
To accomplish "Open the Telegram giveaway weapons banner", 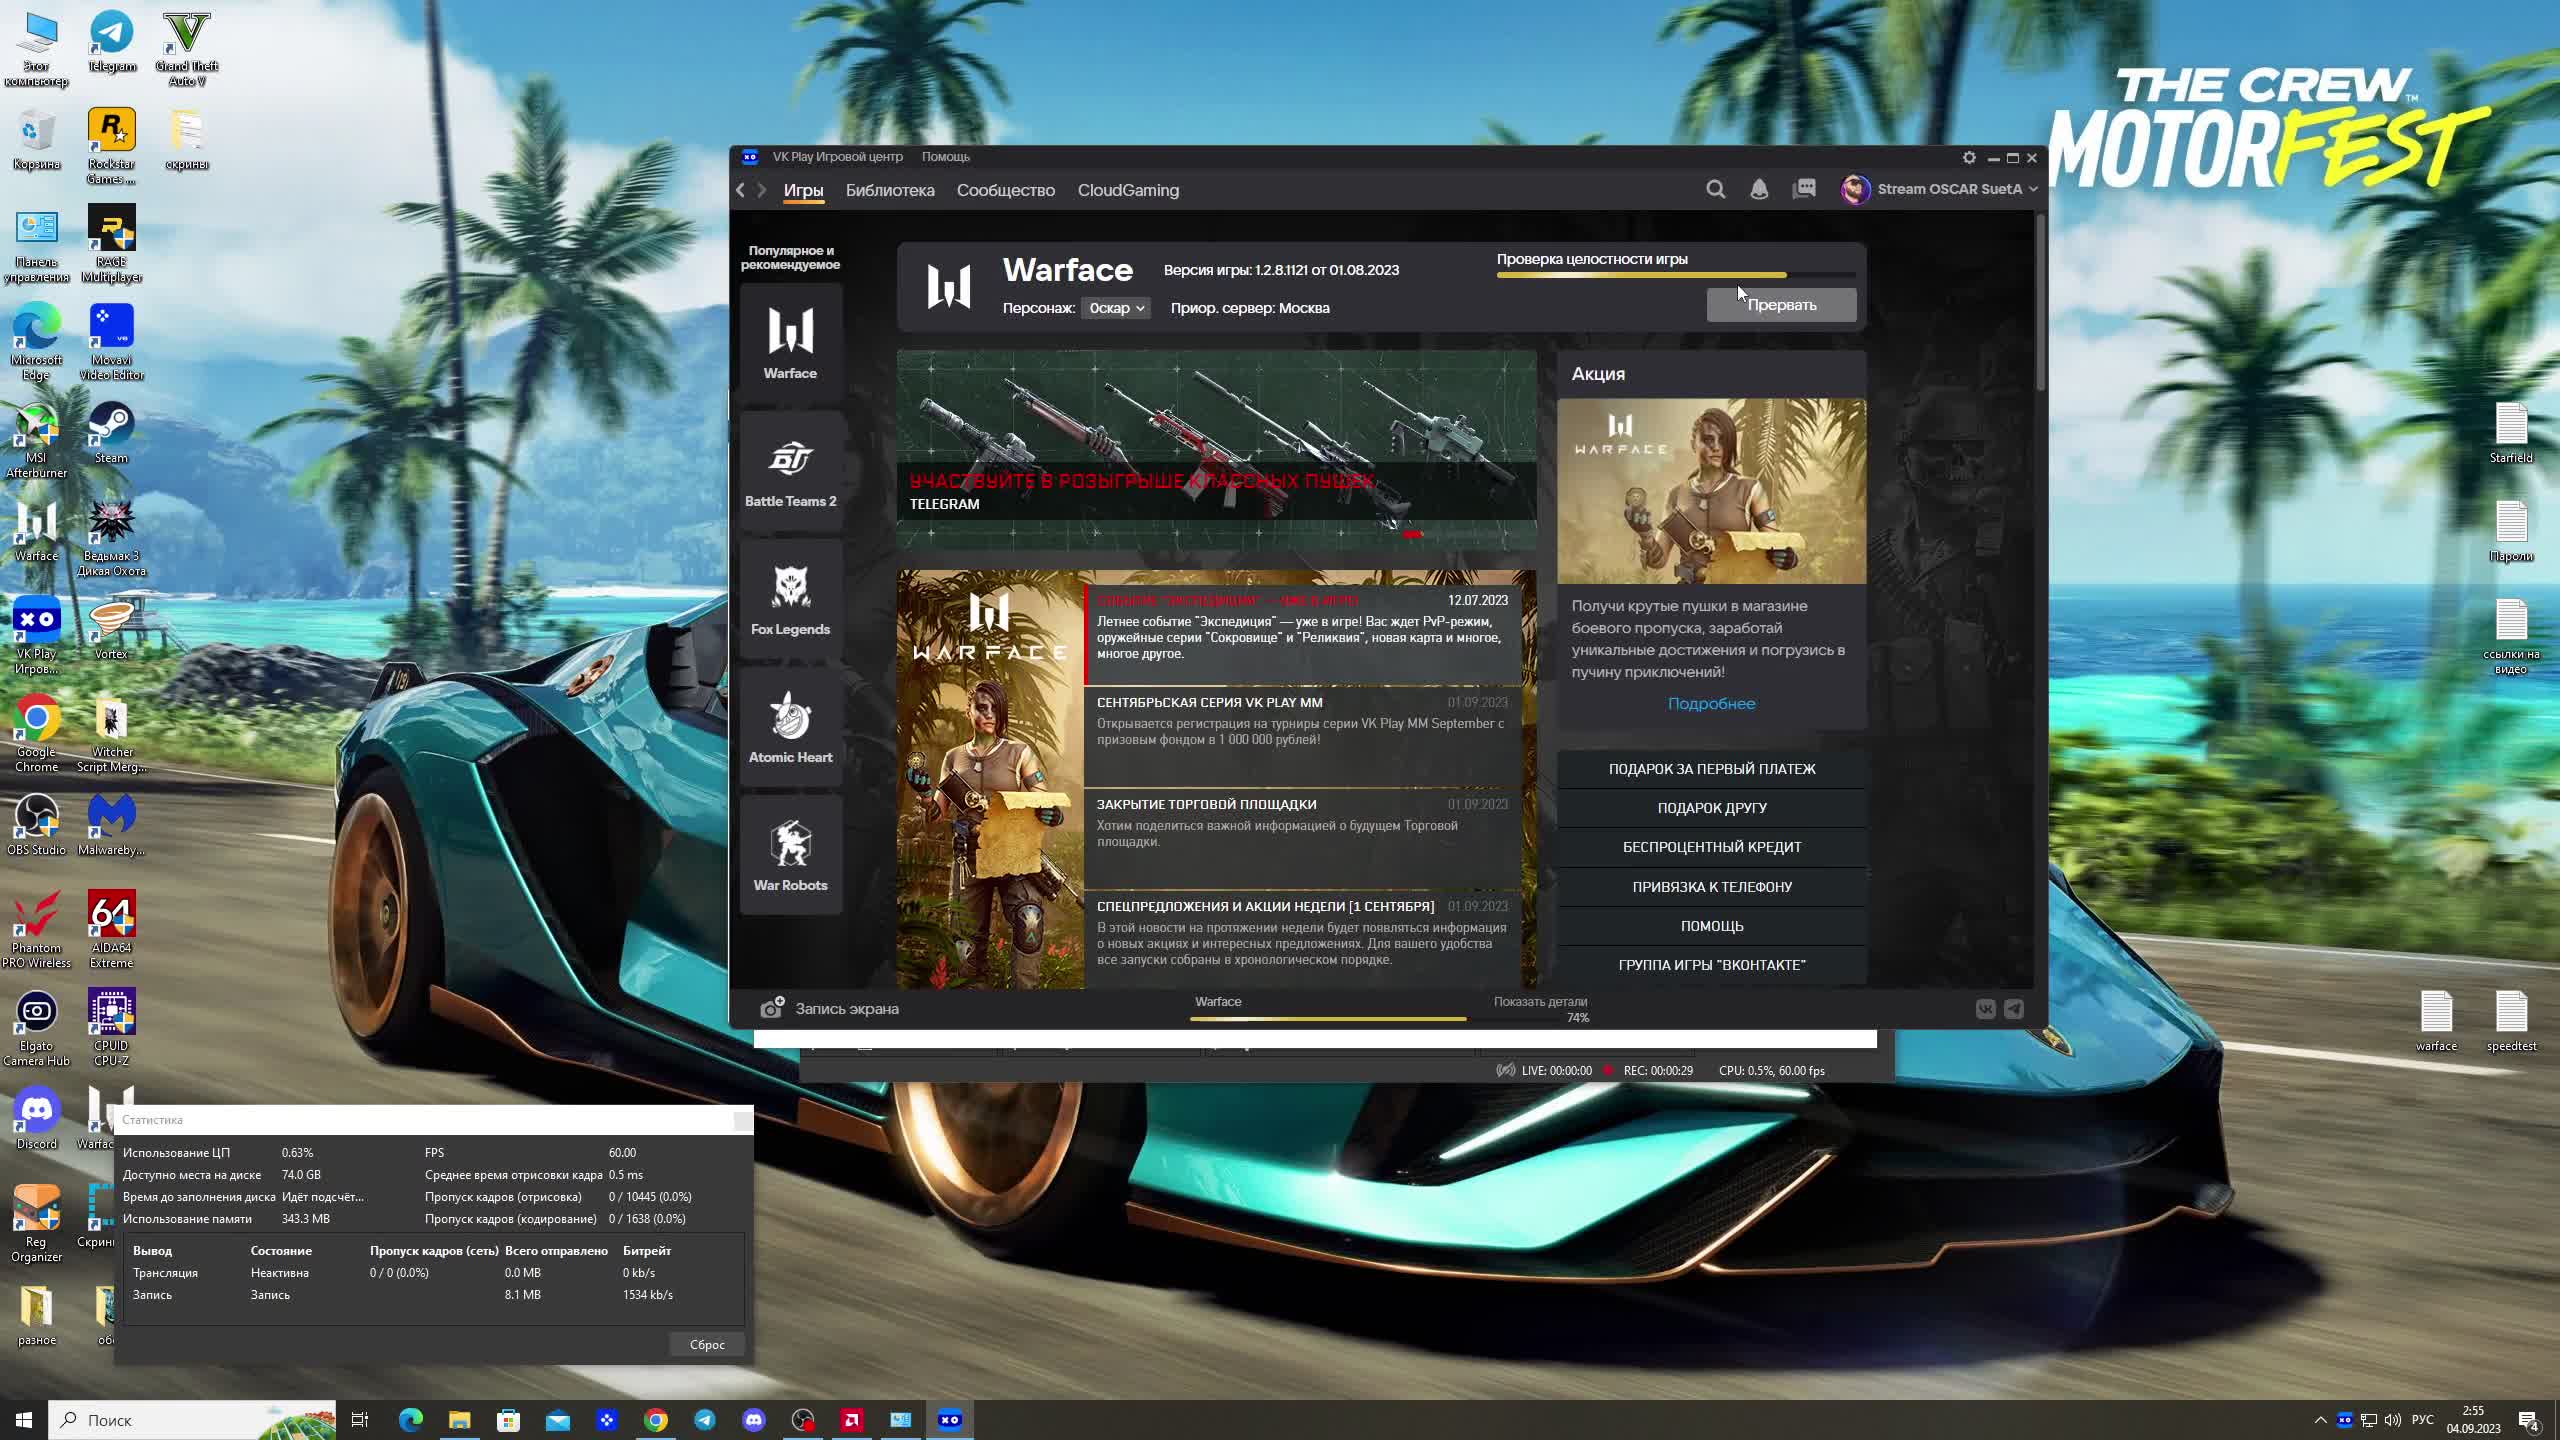I will pos(1216,448).
